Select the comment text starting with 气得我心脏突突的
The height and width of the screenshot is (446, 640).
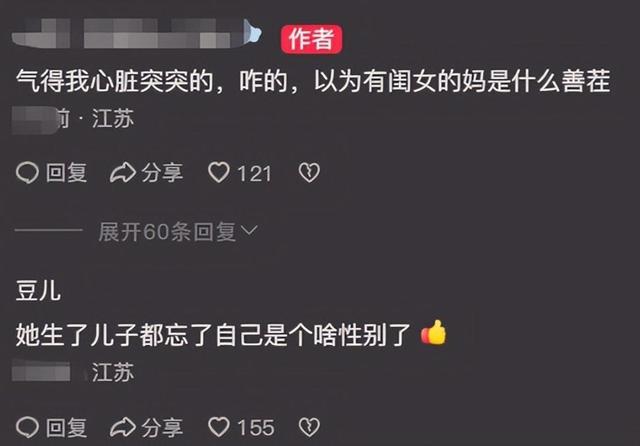(x=313, y=81)
